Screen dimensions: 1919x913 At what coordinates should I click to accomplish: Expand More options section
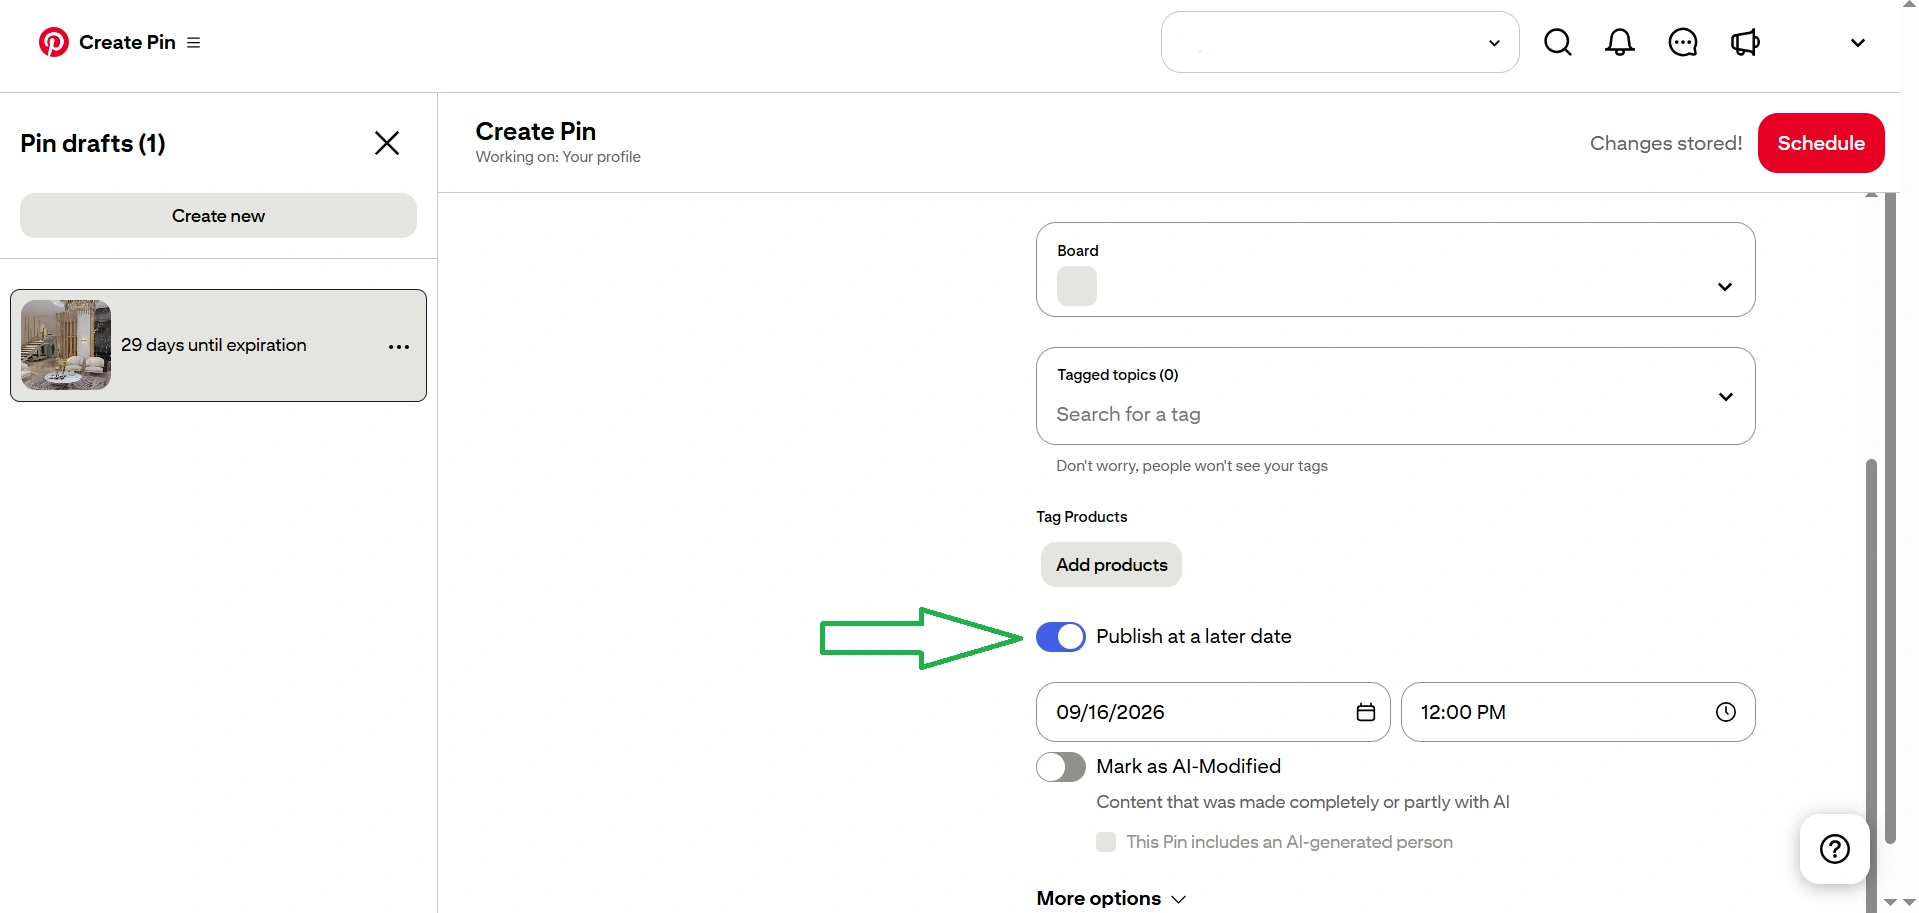click(x=1111, y=898)
